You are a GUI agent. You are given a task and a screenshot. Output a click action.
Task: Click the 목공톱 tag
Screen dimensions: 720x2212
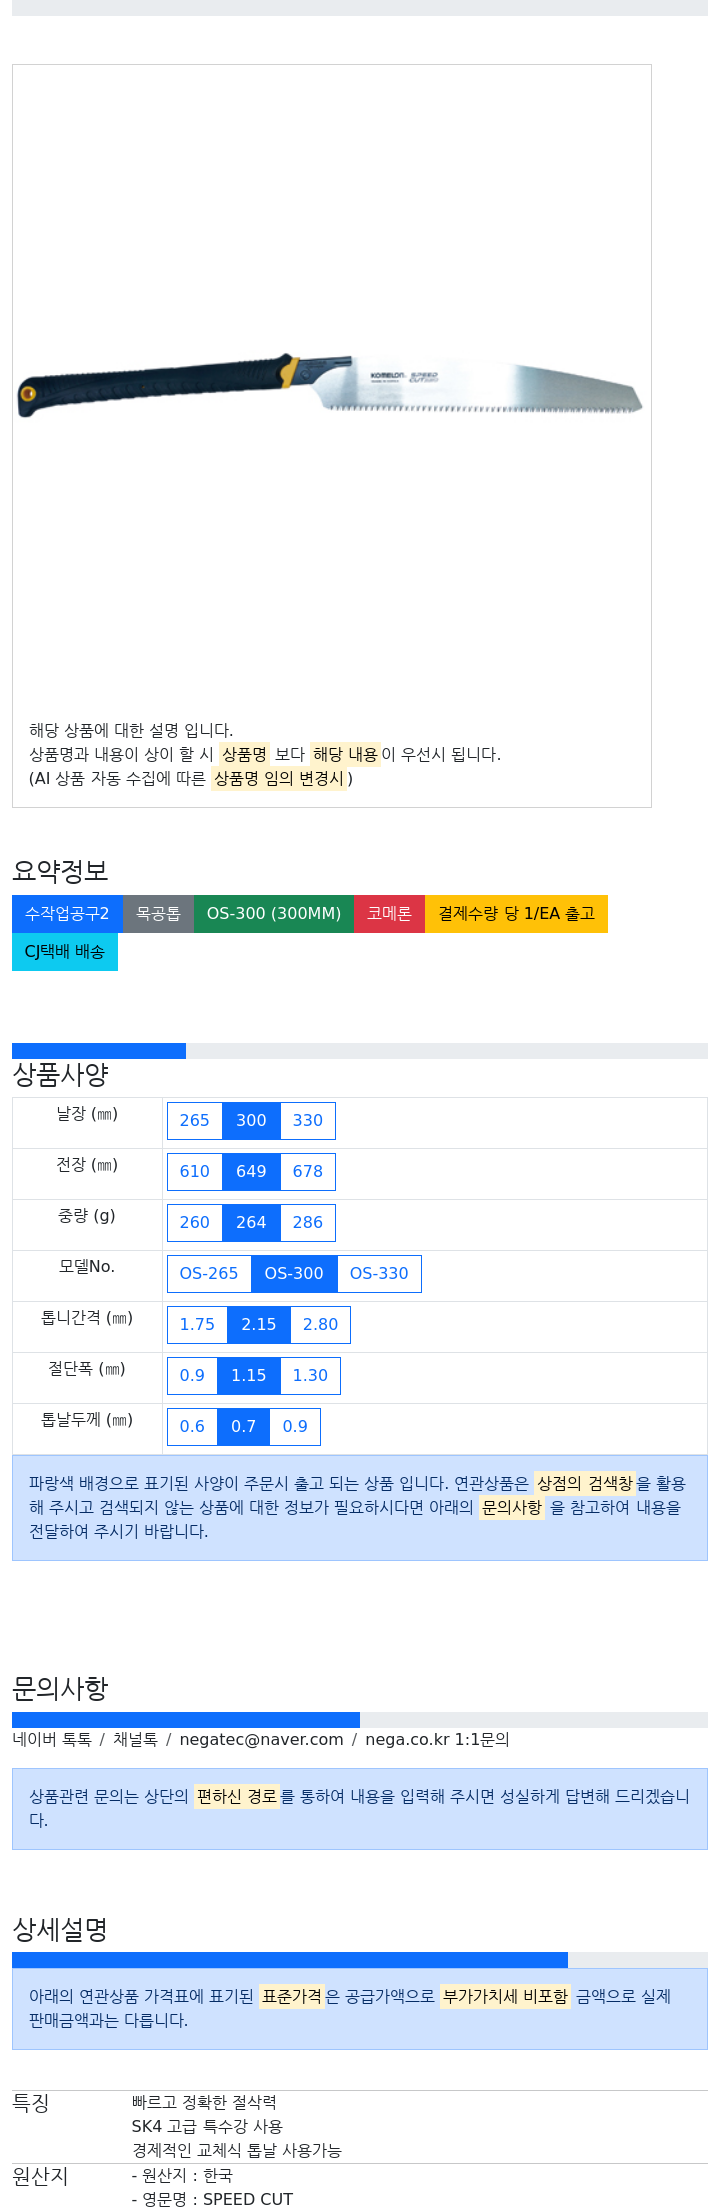[x=158, y=914]
